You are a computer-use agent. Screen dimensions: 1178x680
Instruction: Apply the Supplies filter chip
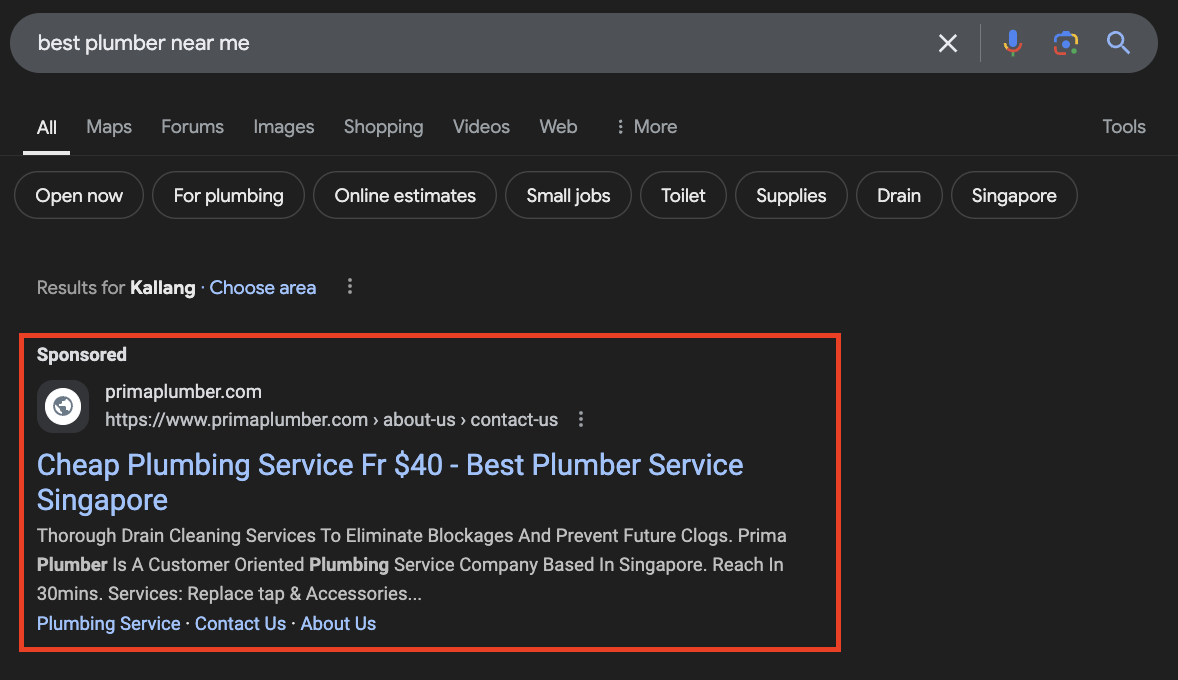pos(791,195)
